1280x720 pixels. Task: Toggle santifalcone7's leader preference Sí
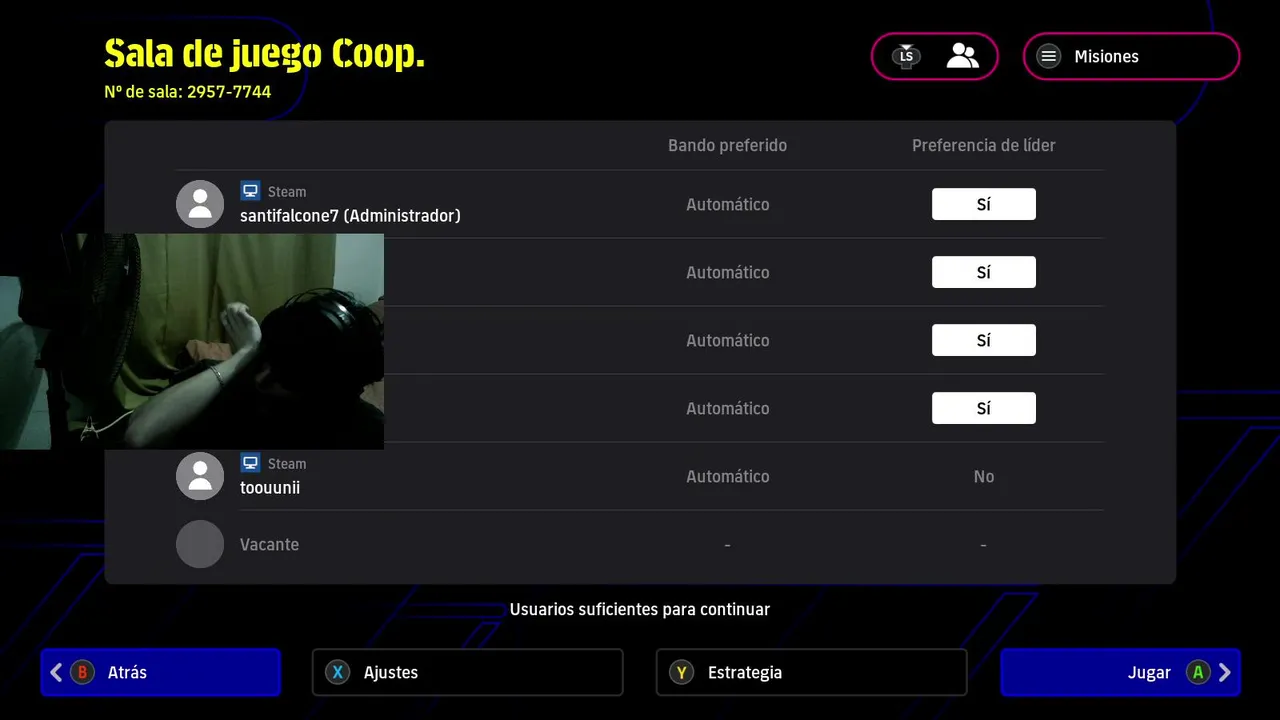pos(984,204)
